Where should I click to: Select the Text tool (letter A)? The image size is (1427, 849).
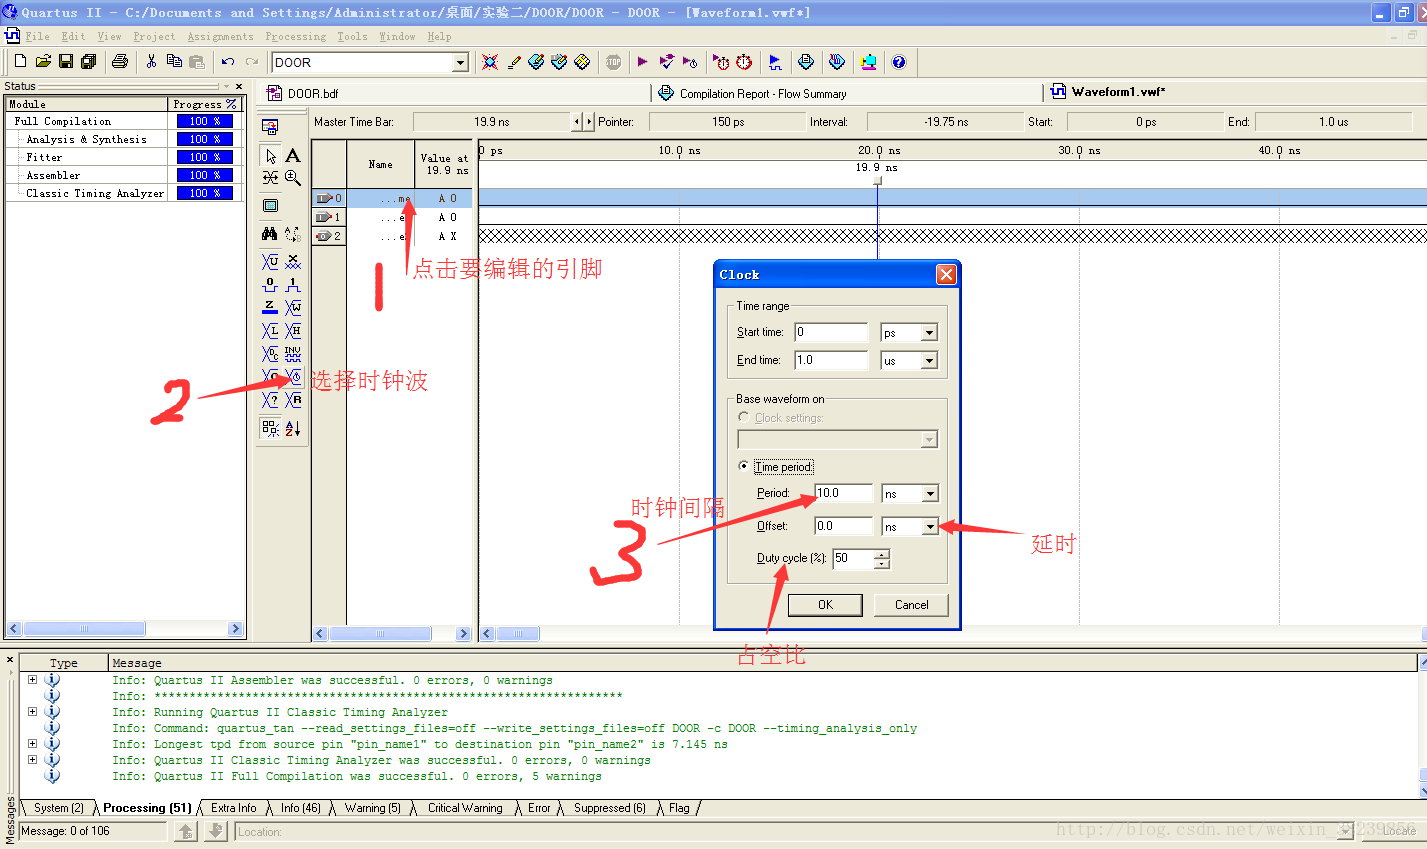coord(293,156)
